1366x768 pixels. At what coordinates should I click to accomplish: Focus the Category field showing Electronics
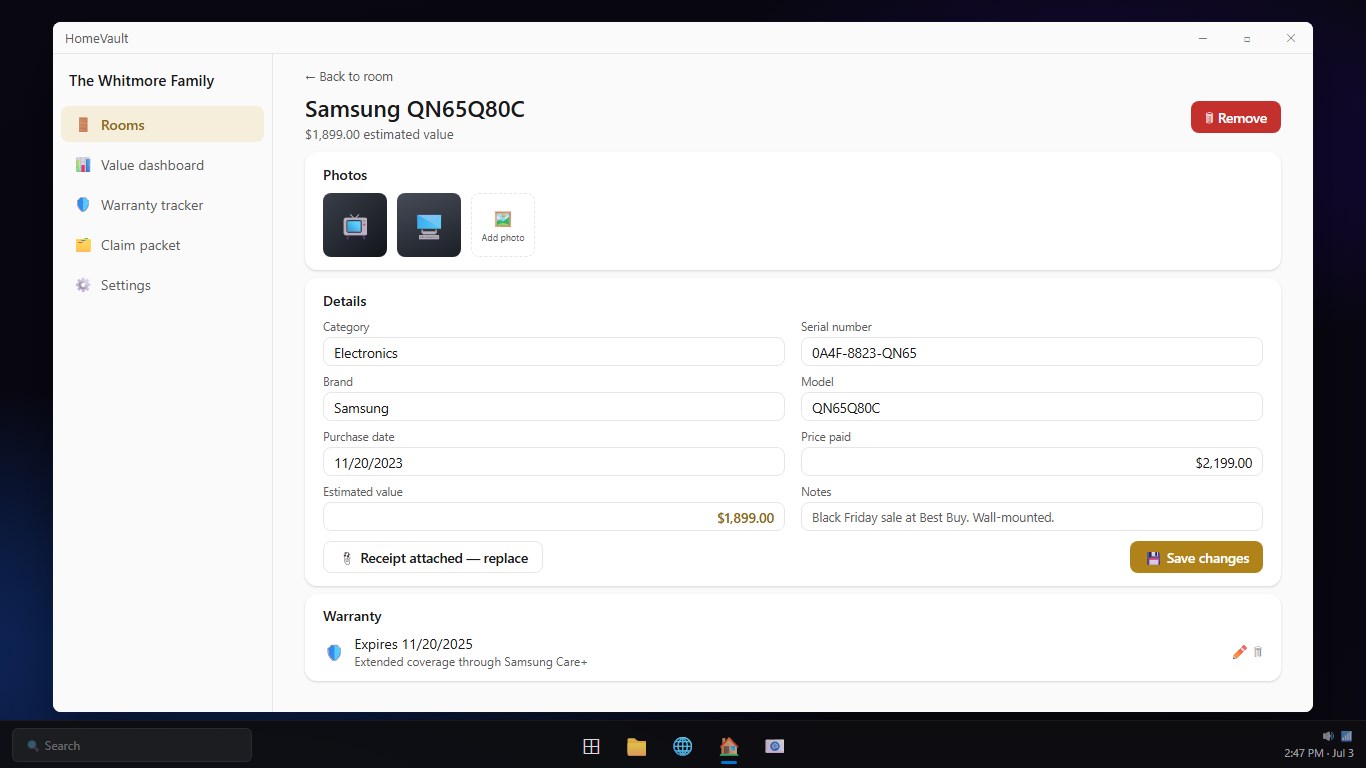pos(554,352)
